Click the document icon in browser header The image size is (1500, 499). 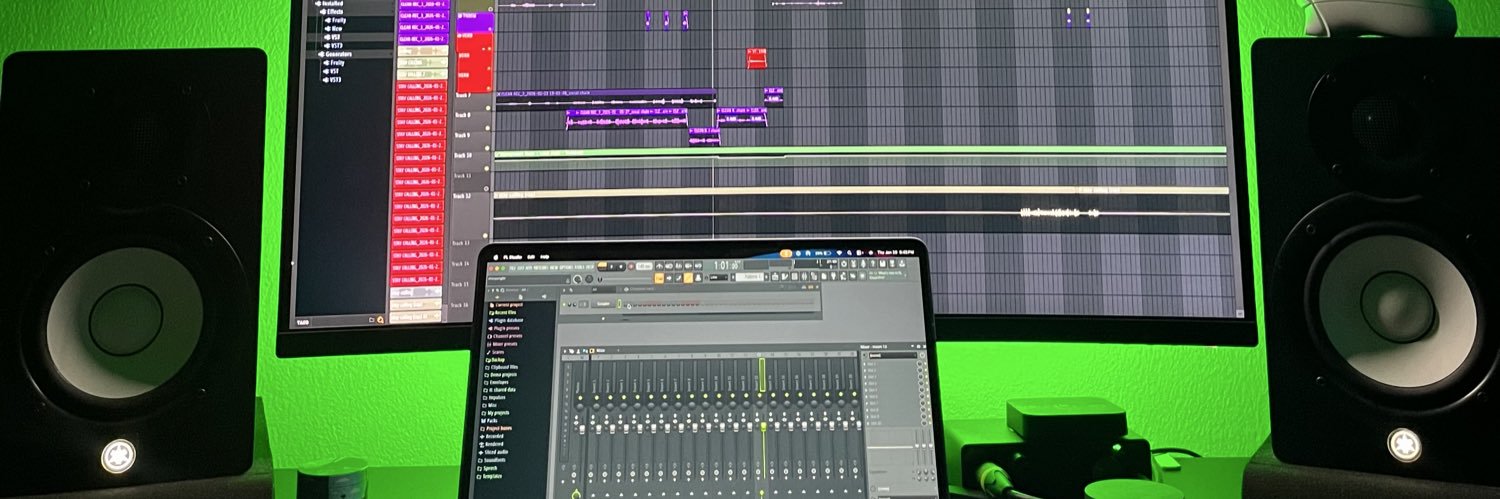pos(520,296)
